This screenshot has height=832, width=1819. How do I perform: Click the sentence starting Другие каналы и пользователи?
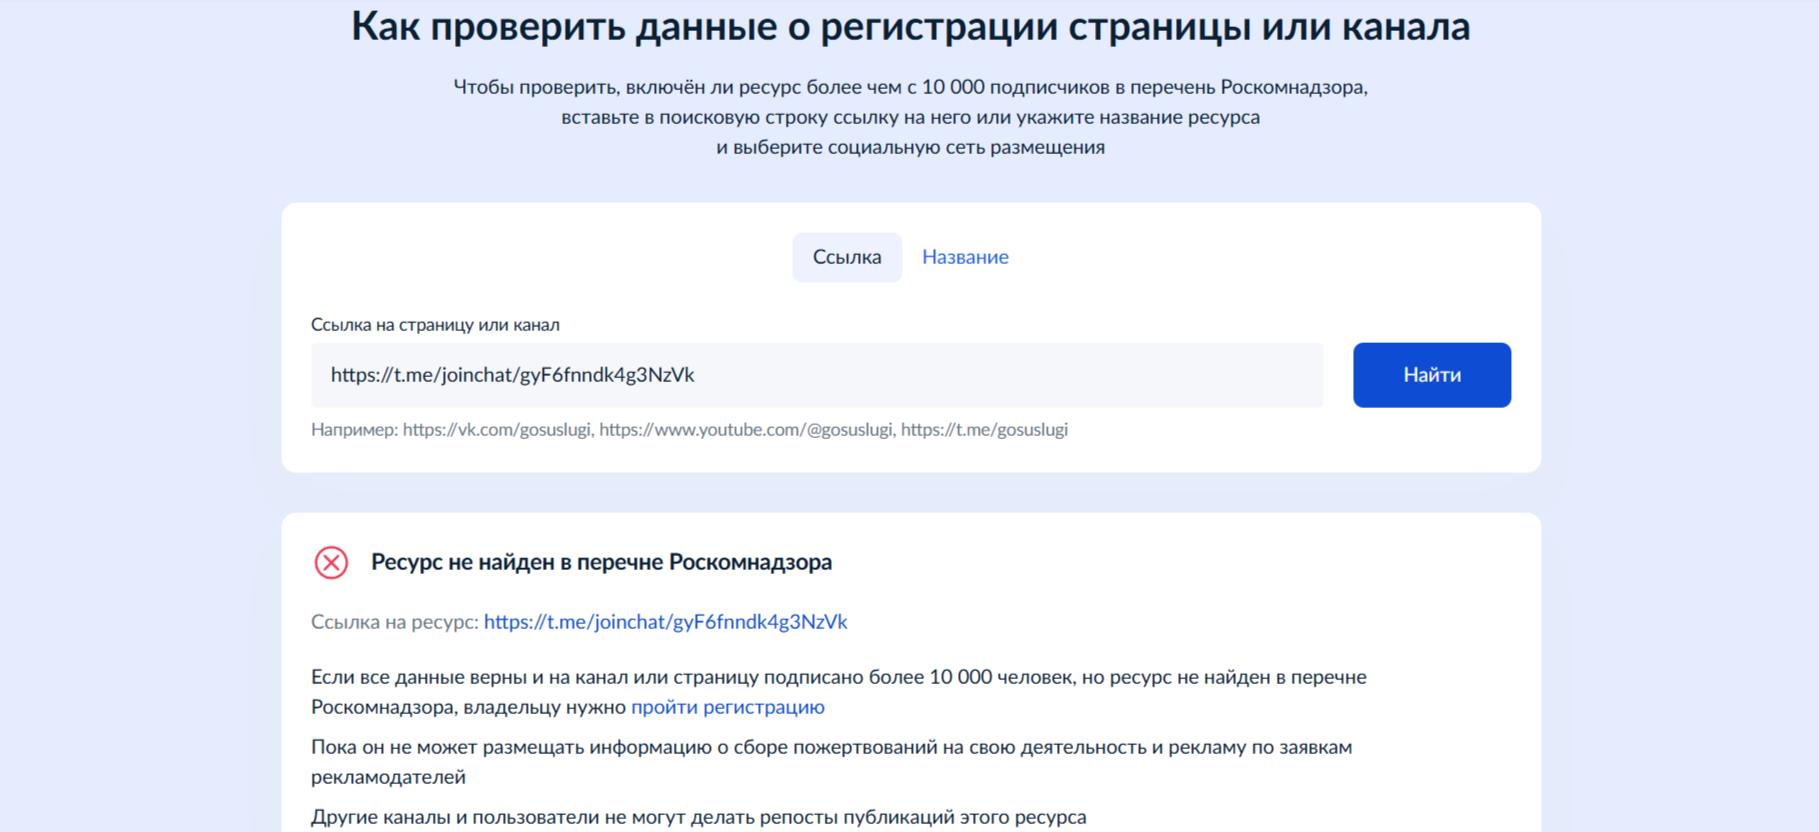tap(698, 817)
